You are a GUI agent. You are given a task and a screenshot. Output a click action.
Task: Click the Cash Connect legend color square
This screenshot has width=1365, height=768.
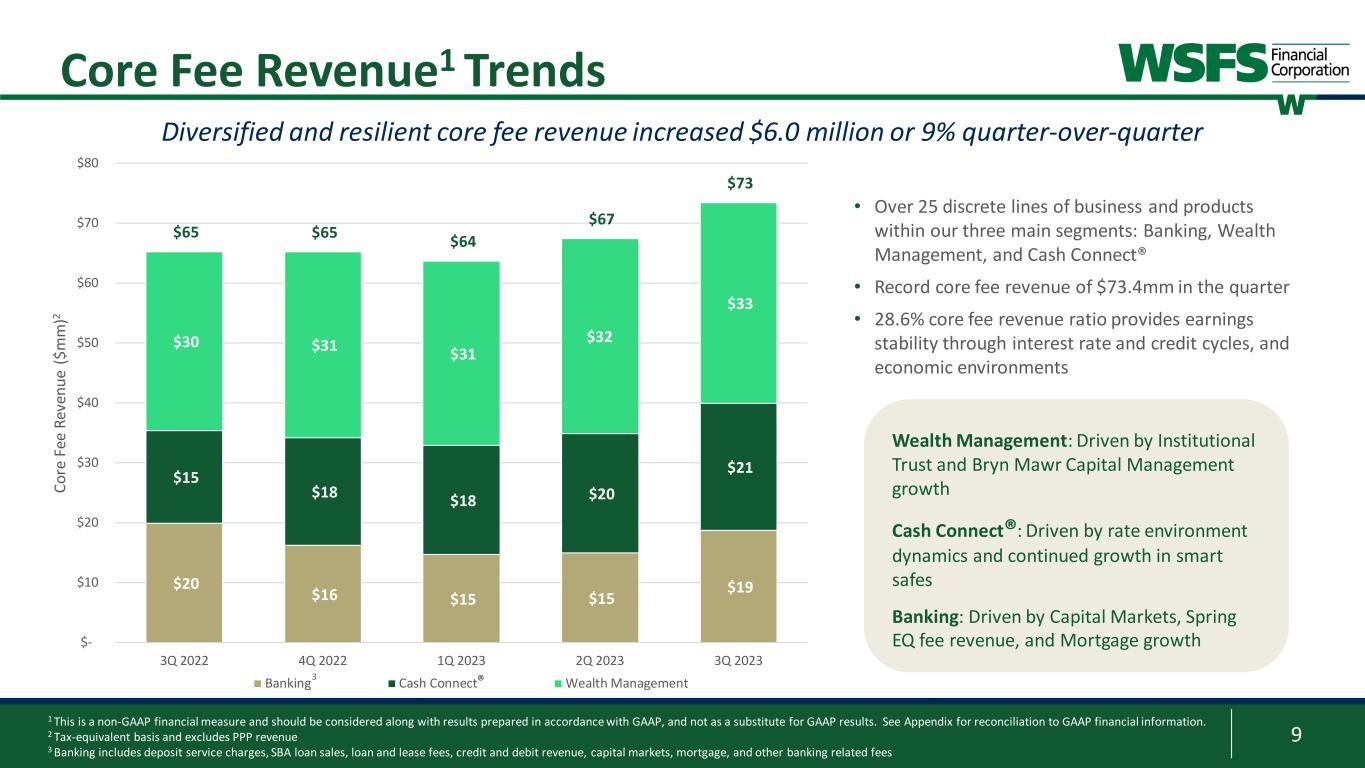pyautogui.click(x=389, y=683)
